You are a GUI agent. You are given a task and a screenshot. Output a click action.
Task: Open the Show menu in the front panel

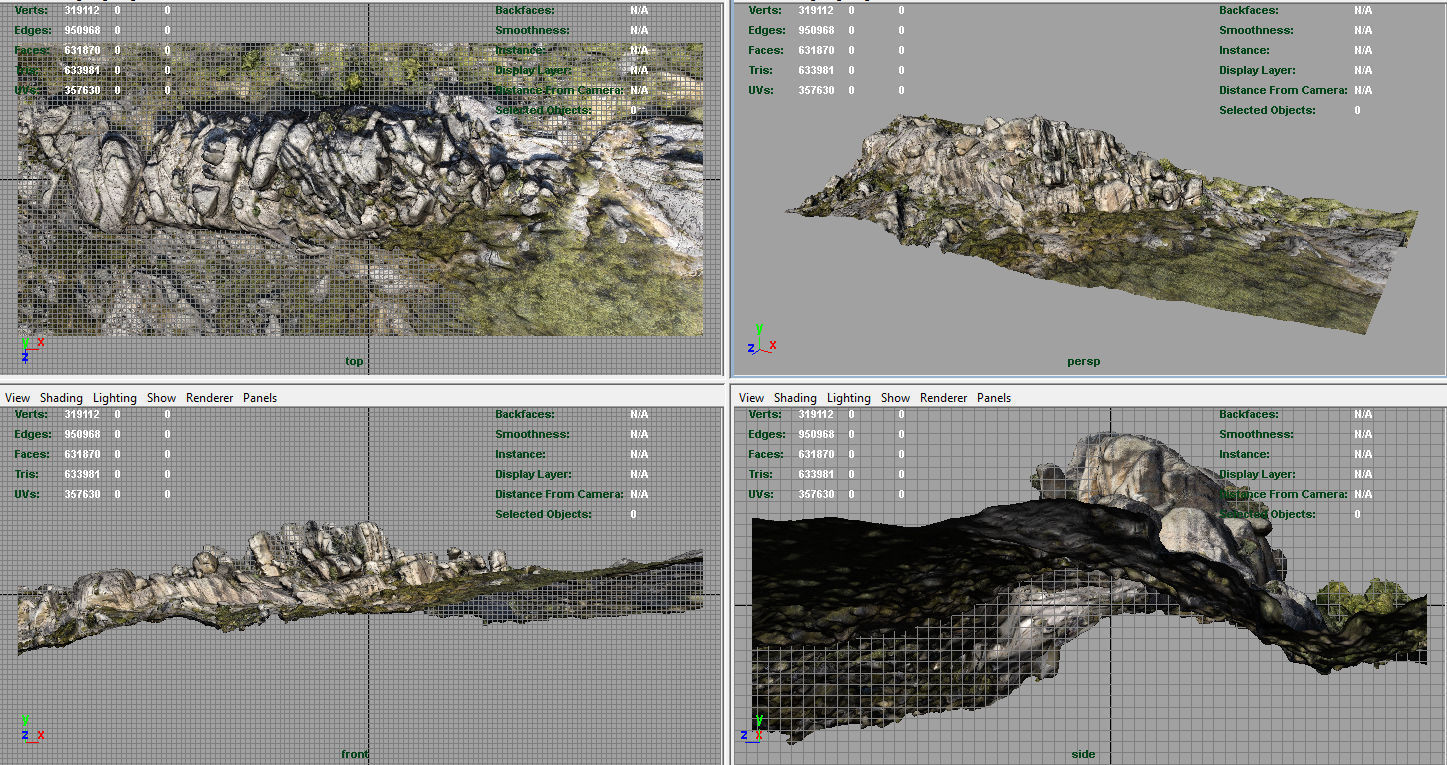coord(161,398)
